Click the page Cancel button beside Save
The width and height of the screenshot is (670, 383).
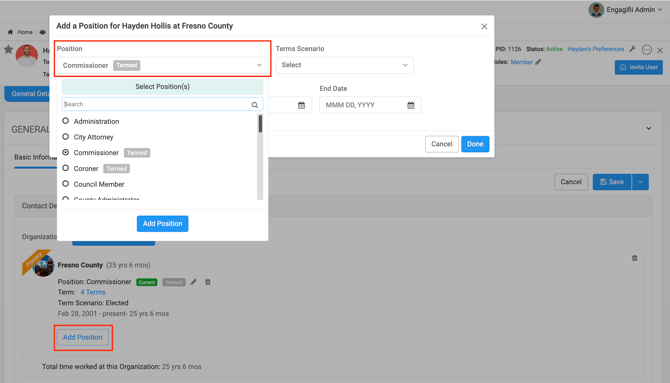(x=571, y=182)
